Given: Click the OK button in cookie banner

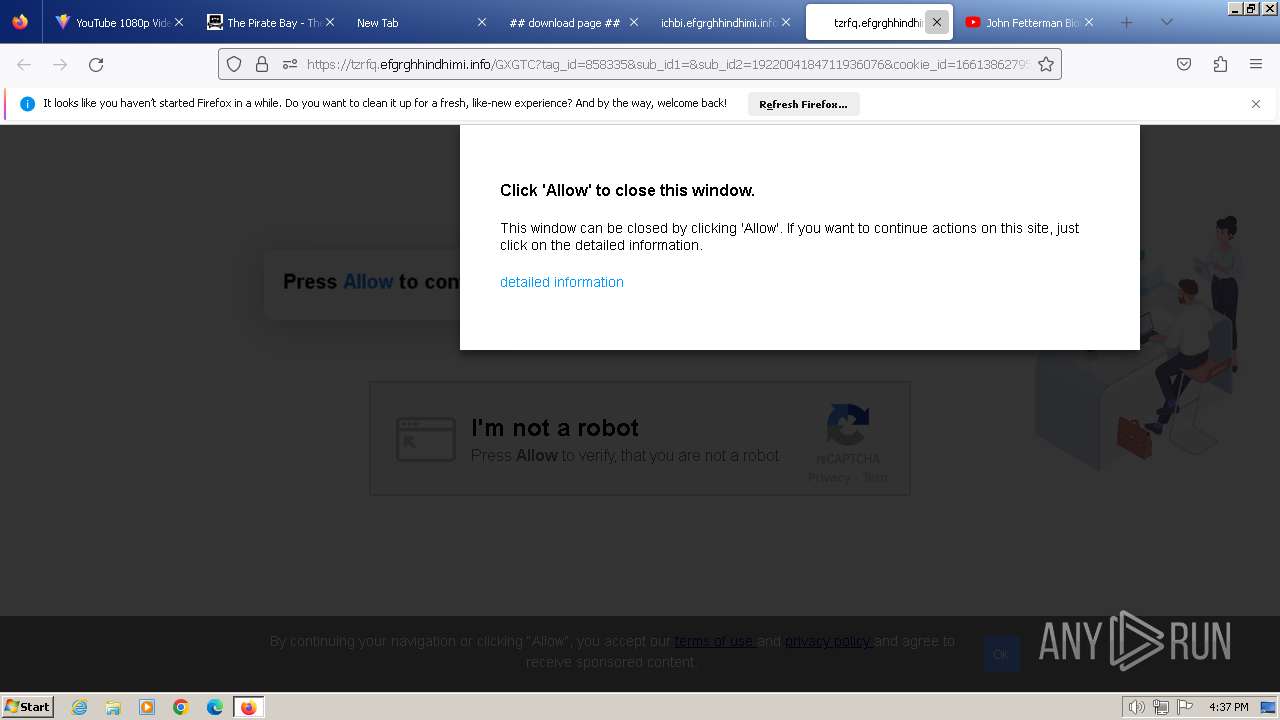Looking at the screenshot, I should click(1001, 654).
